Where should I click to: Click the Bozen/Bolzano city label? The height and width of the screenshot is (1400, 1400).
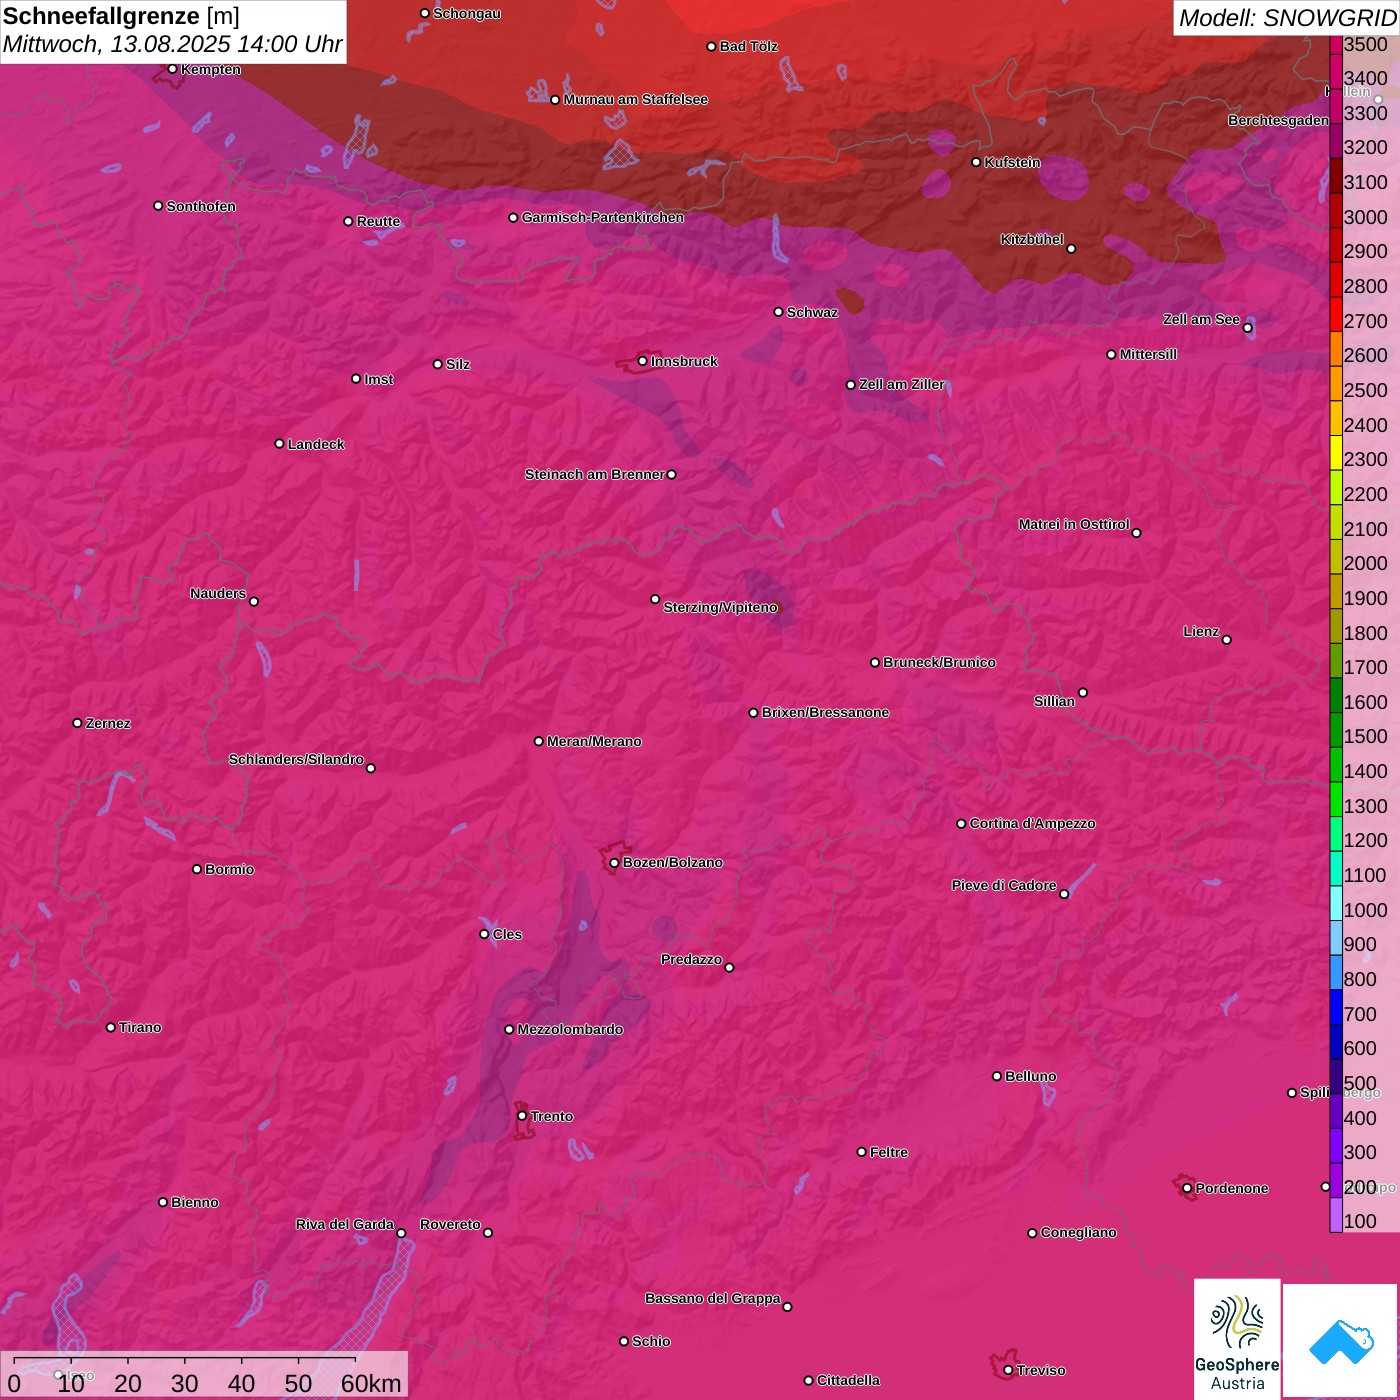672,862
